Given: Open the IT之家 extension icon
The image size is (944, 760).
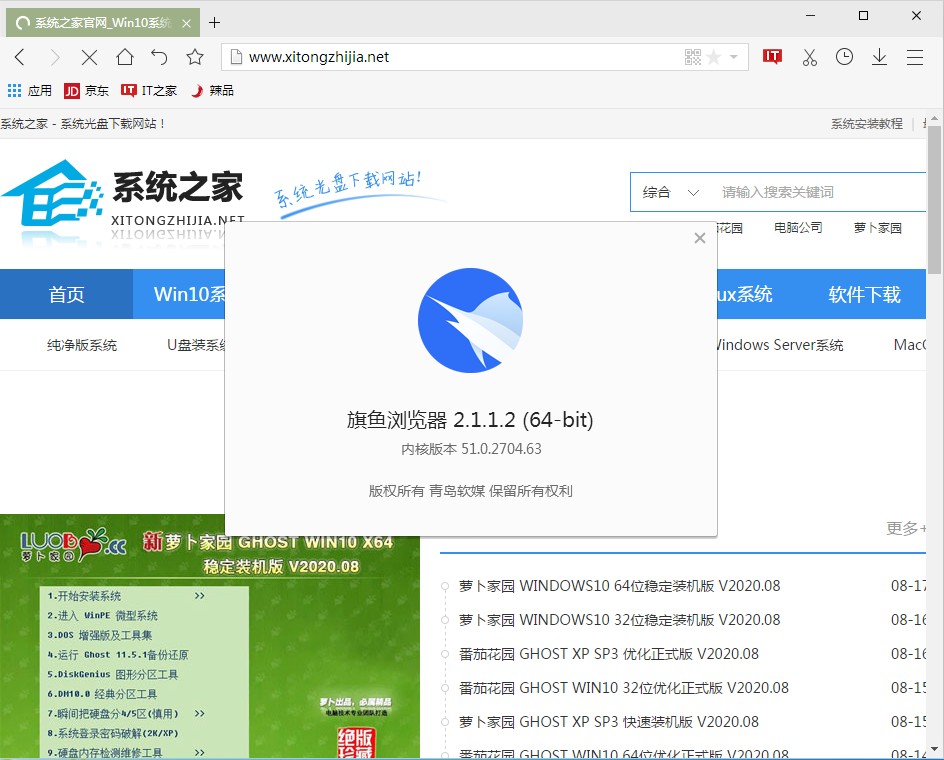Looking at the screenshot, I should point(772,57).
